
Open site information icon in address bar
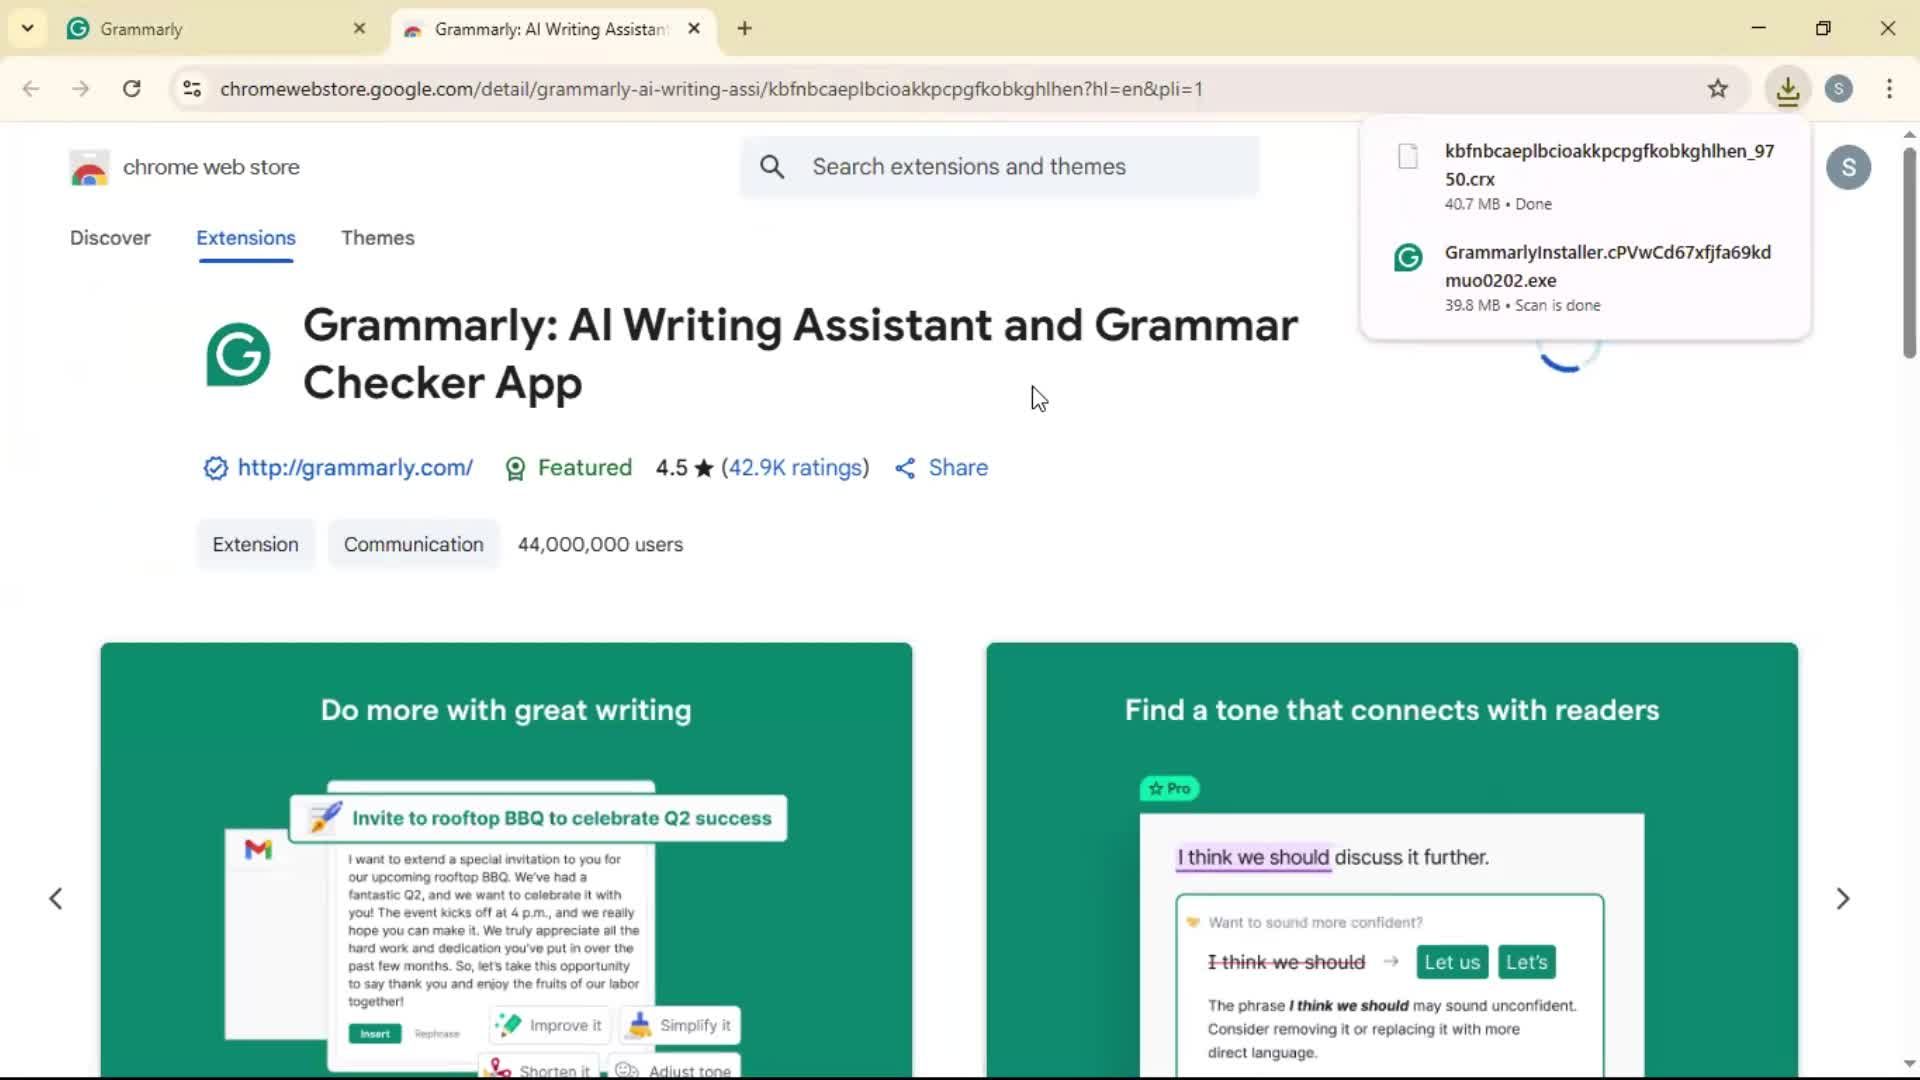point(192,89)
